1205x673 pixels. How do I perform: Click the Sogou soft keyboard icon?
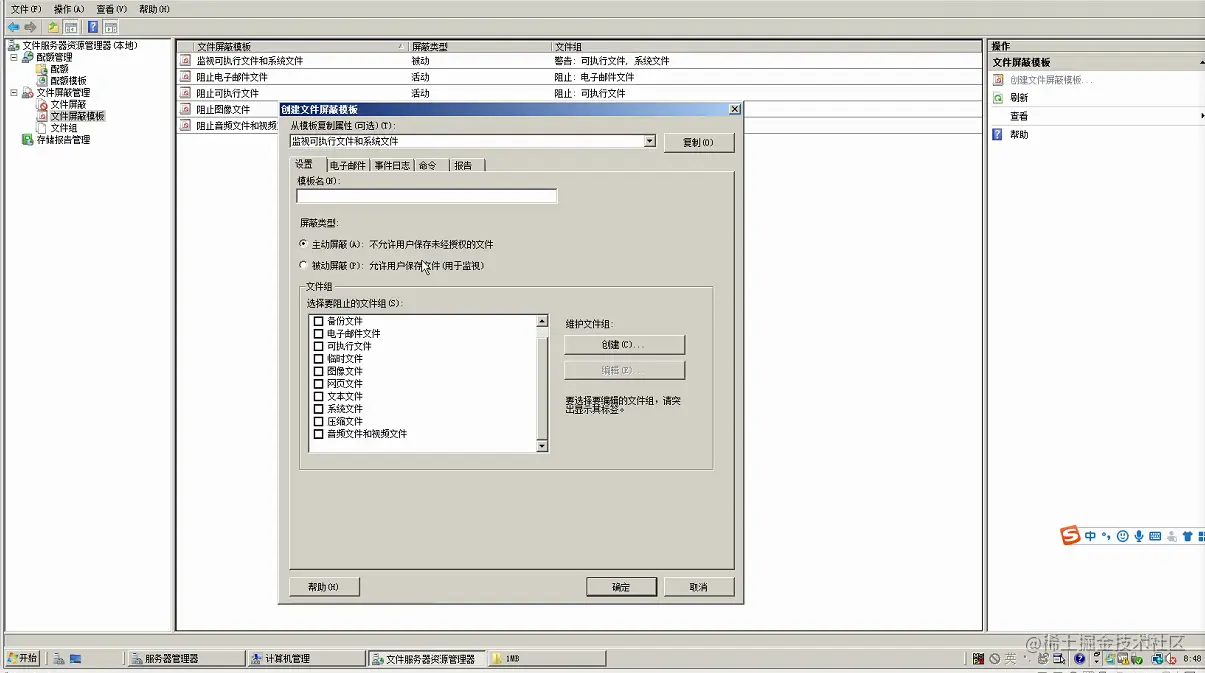coord(1155,536)
